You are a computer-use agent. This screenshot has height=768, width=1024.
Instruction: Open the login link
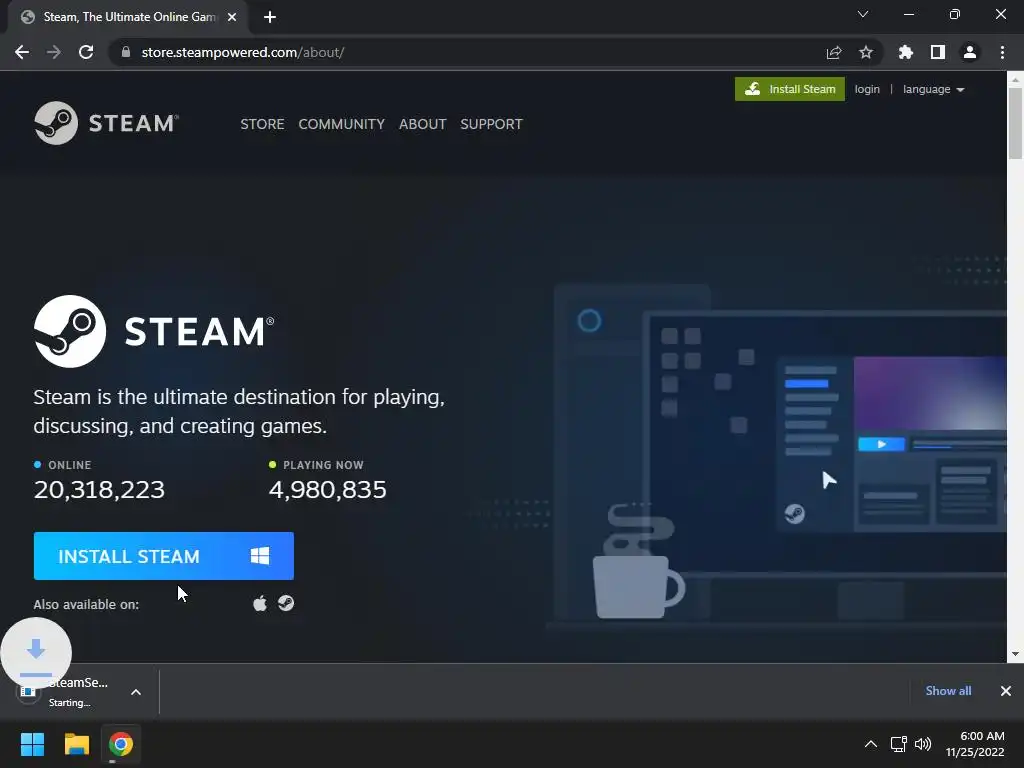point(867,89)
